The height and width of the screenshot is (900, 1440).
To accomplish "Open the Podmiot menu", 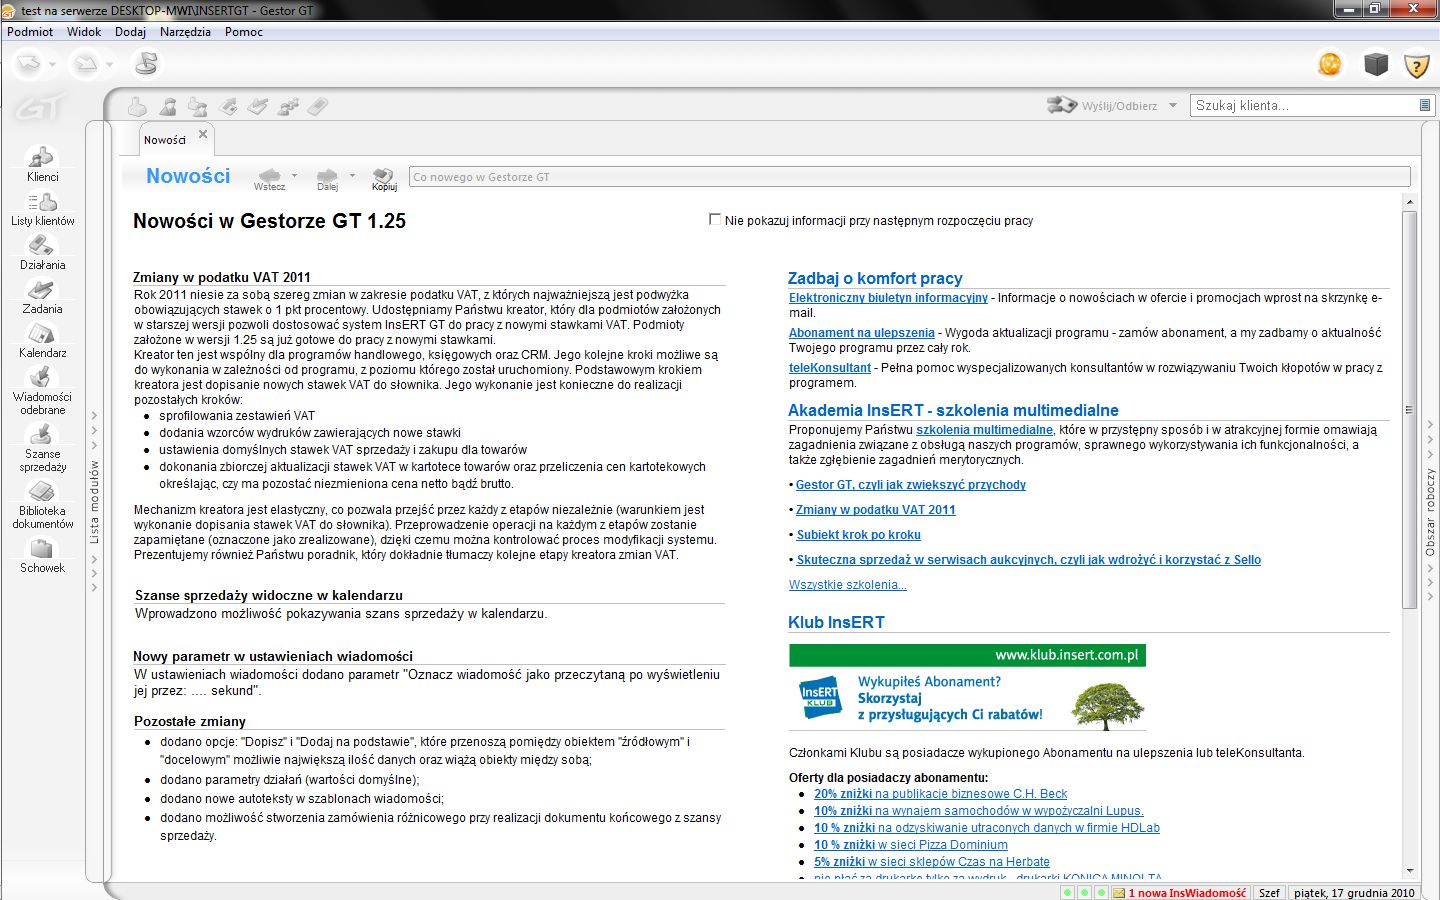I will coord(30,32).
